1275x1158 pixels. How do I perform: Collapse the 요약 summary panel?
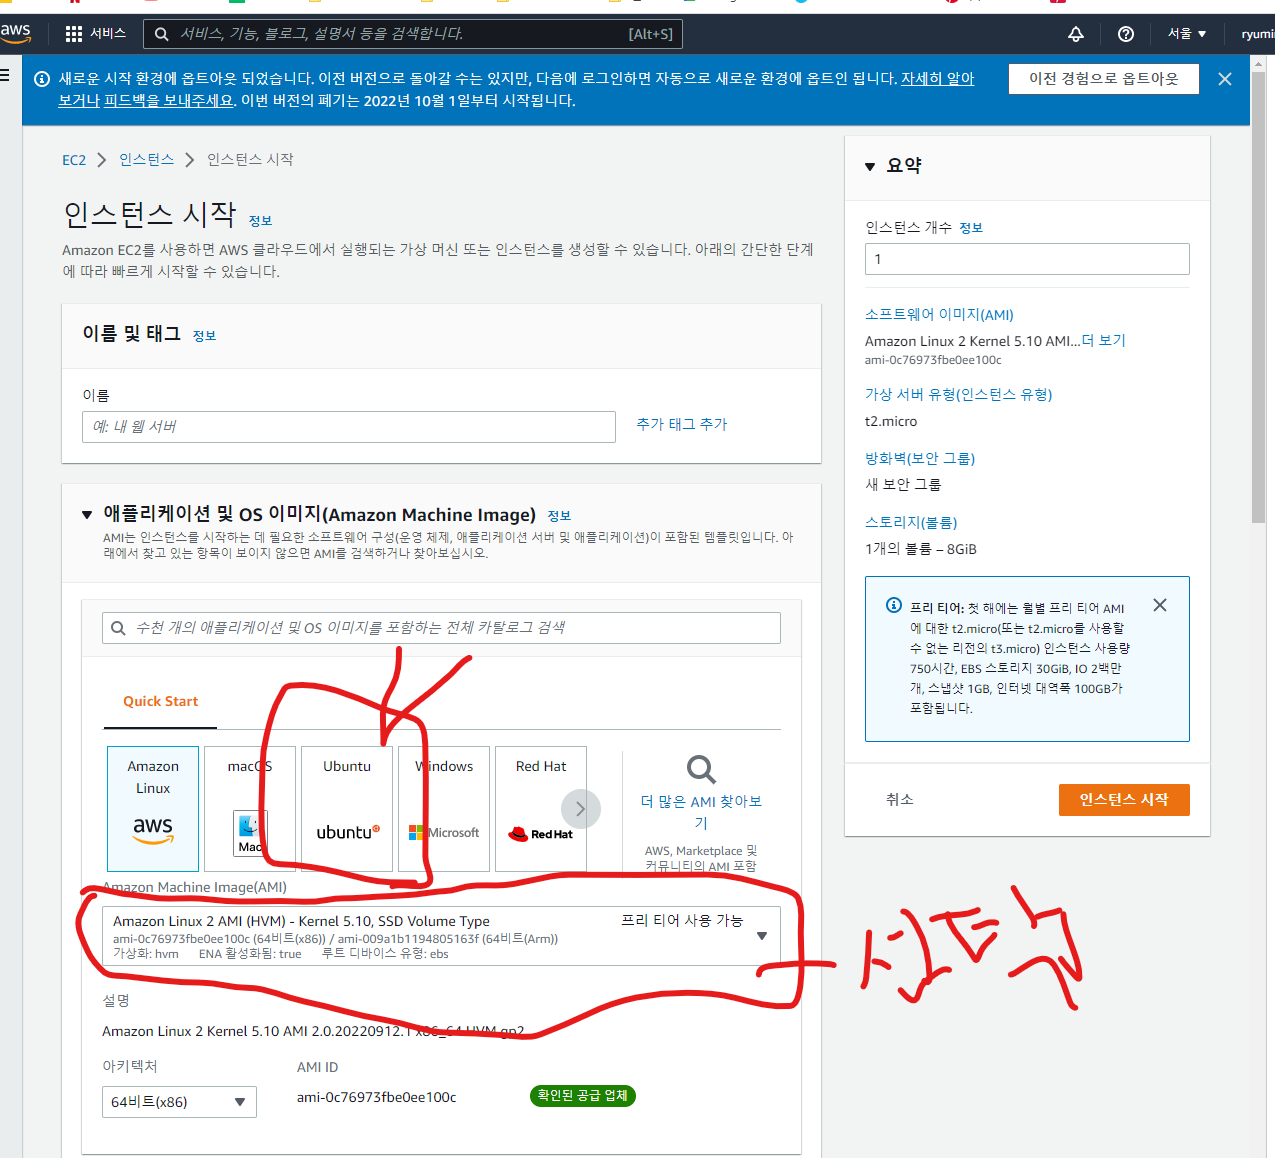(870, 166)
